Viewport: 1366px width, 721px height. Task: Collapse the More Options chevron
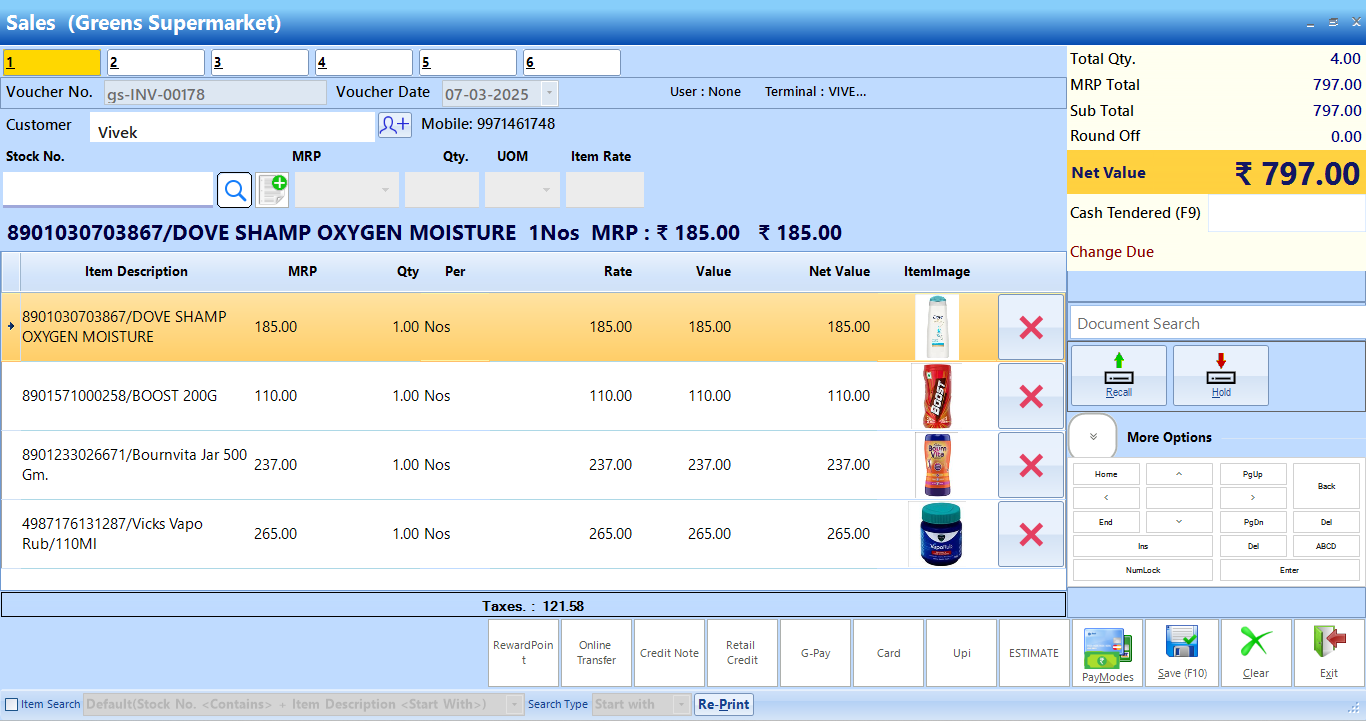[x=1093, y=437]
